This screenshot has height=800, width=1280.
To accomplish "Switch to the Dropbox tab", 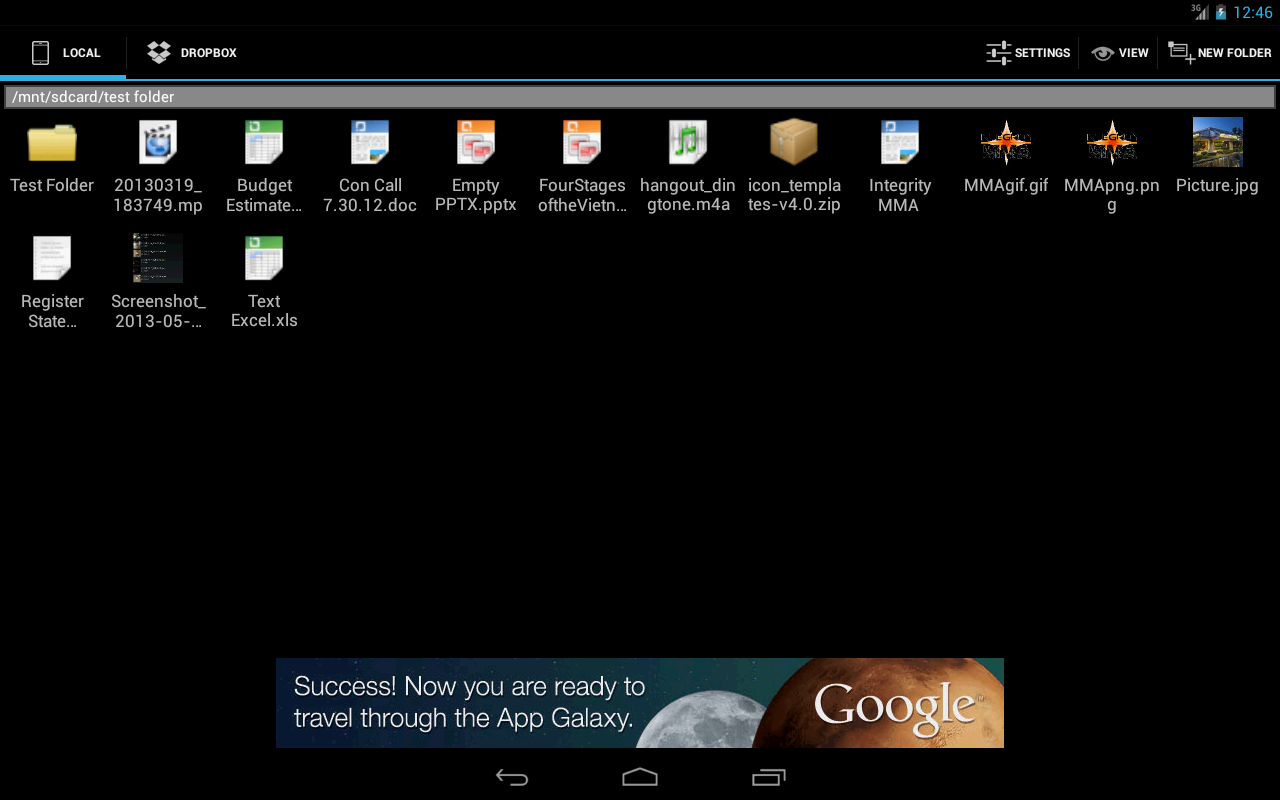I will coord(192,53).
